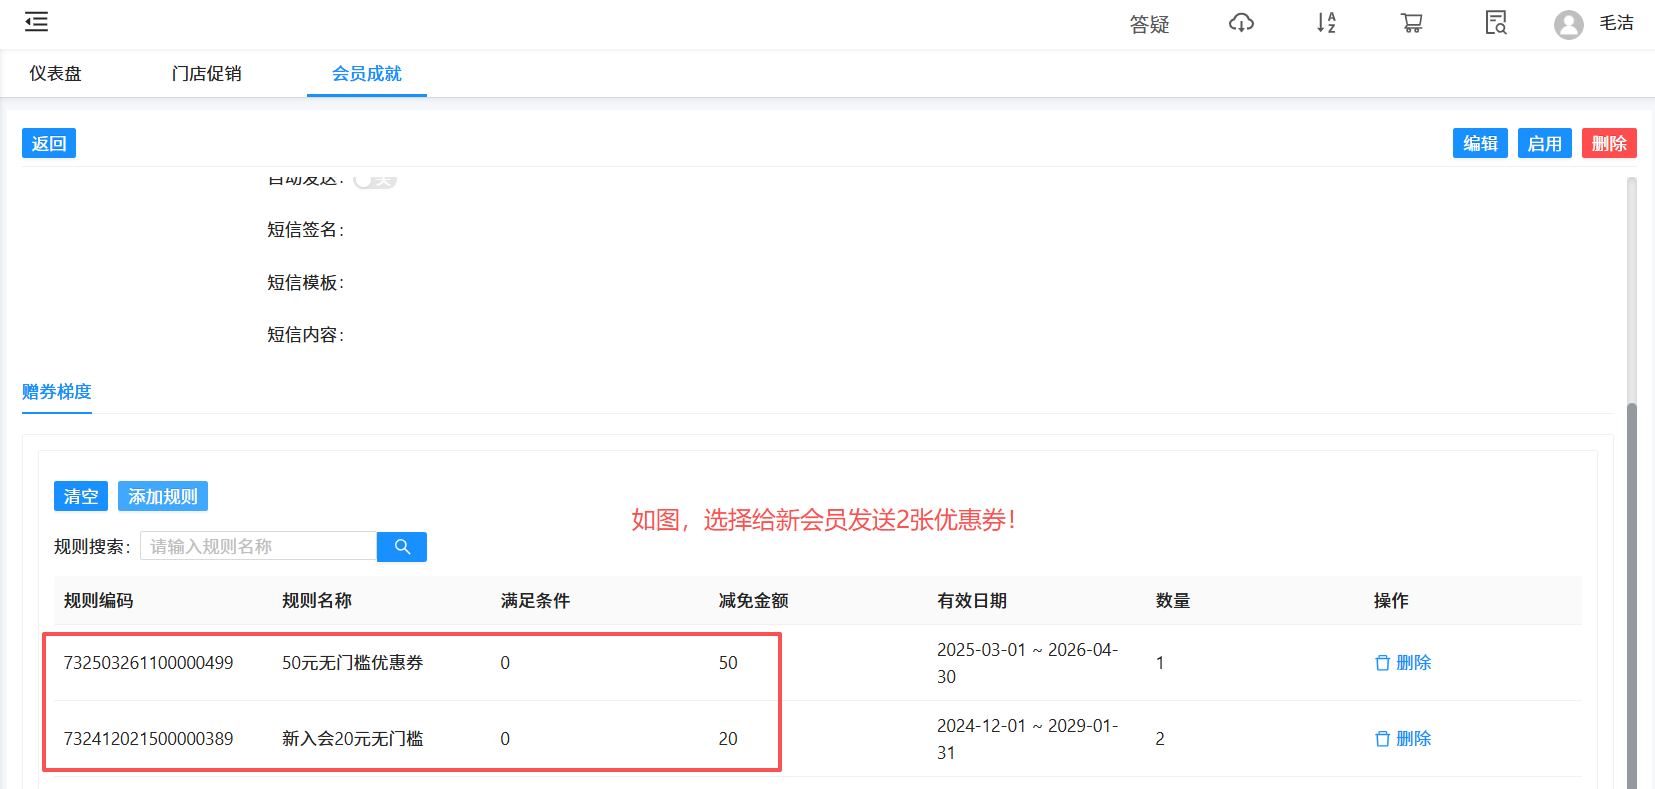Click the rule search magnifier button
The width and height of the screenshot is (1655, 789).
[x=402, y=547]
